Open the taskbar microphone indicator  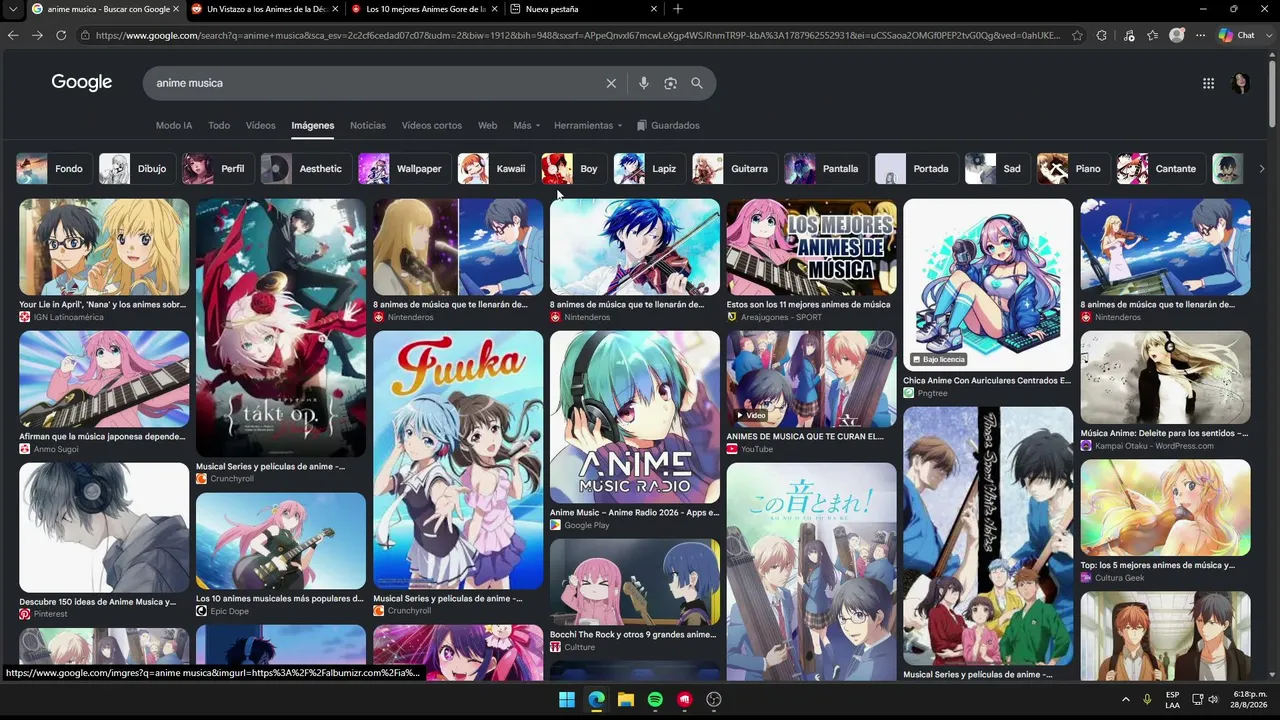click(1147, 699)
